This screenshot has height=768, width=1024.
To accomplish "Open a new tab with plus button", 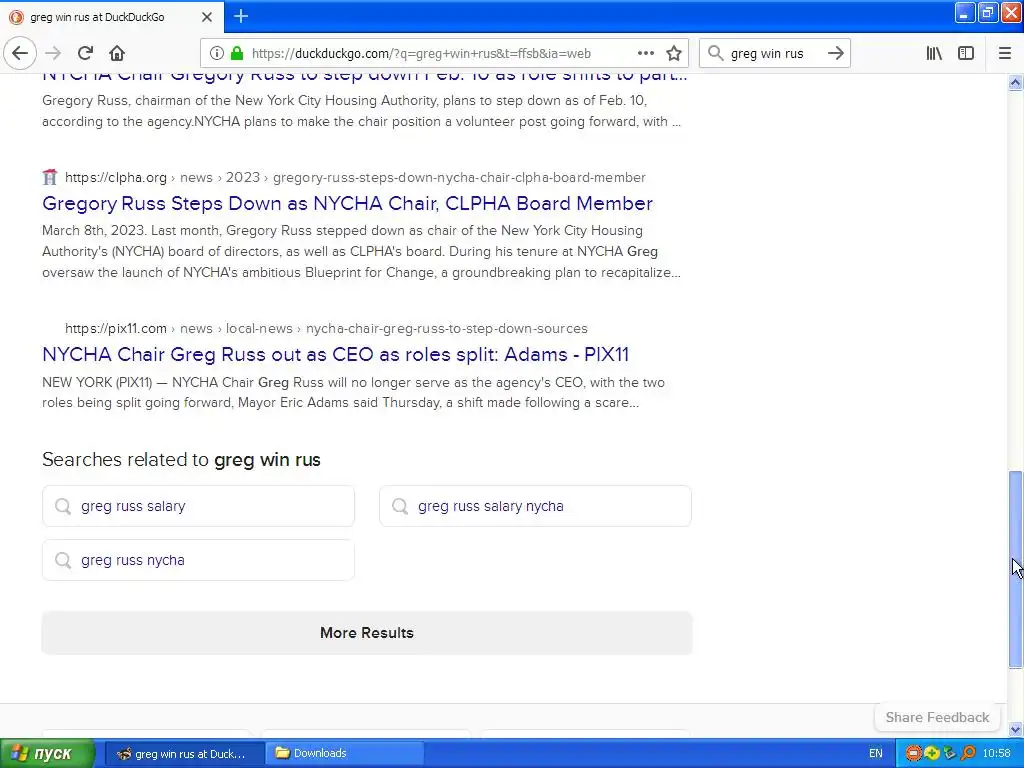I will click(241, 16).
